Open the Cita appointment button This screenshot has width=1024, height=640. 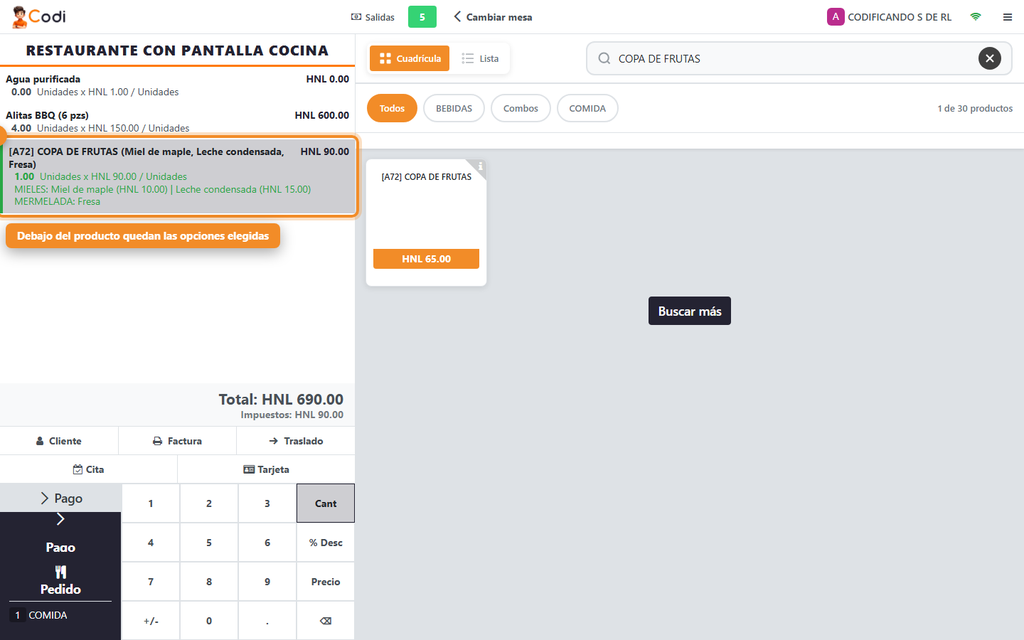[x=88, y=469]
